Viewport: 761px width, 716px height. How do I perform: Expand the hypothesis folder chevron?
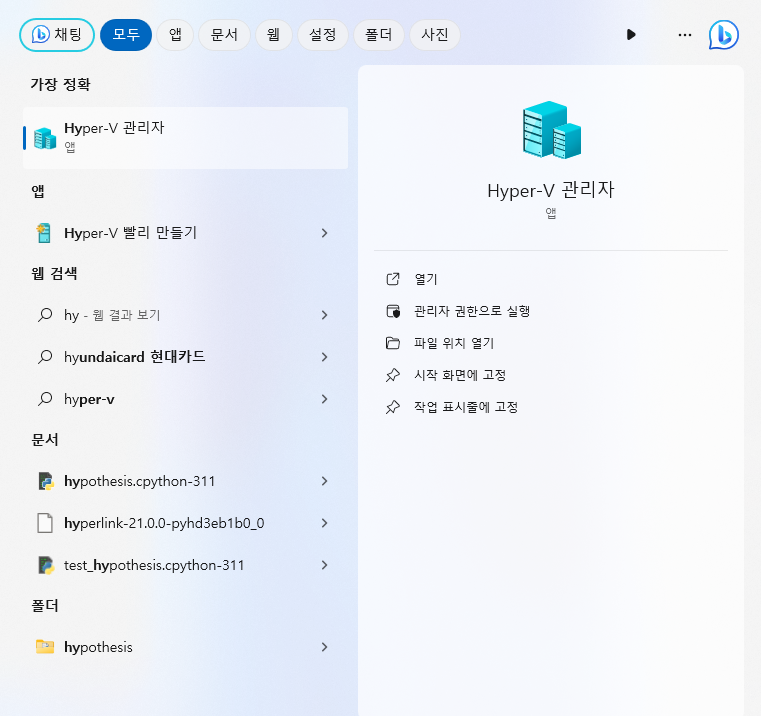324,647
